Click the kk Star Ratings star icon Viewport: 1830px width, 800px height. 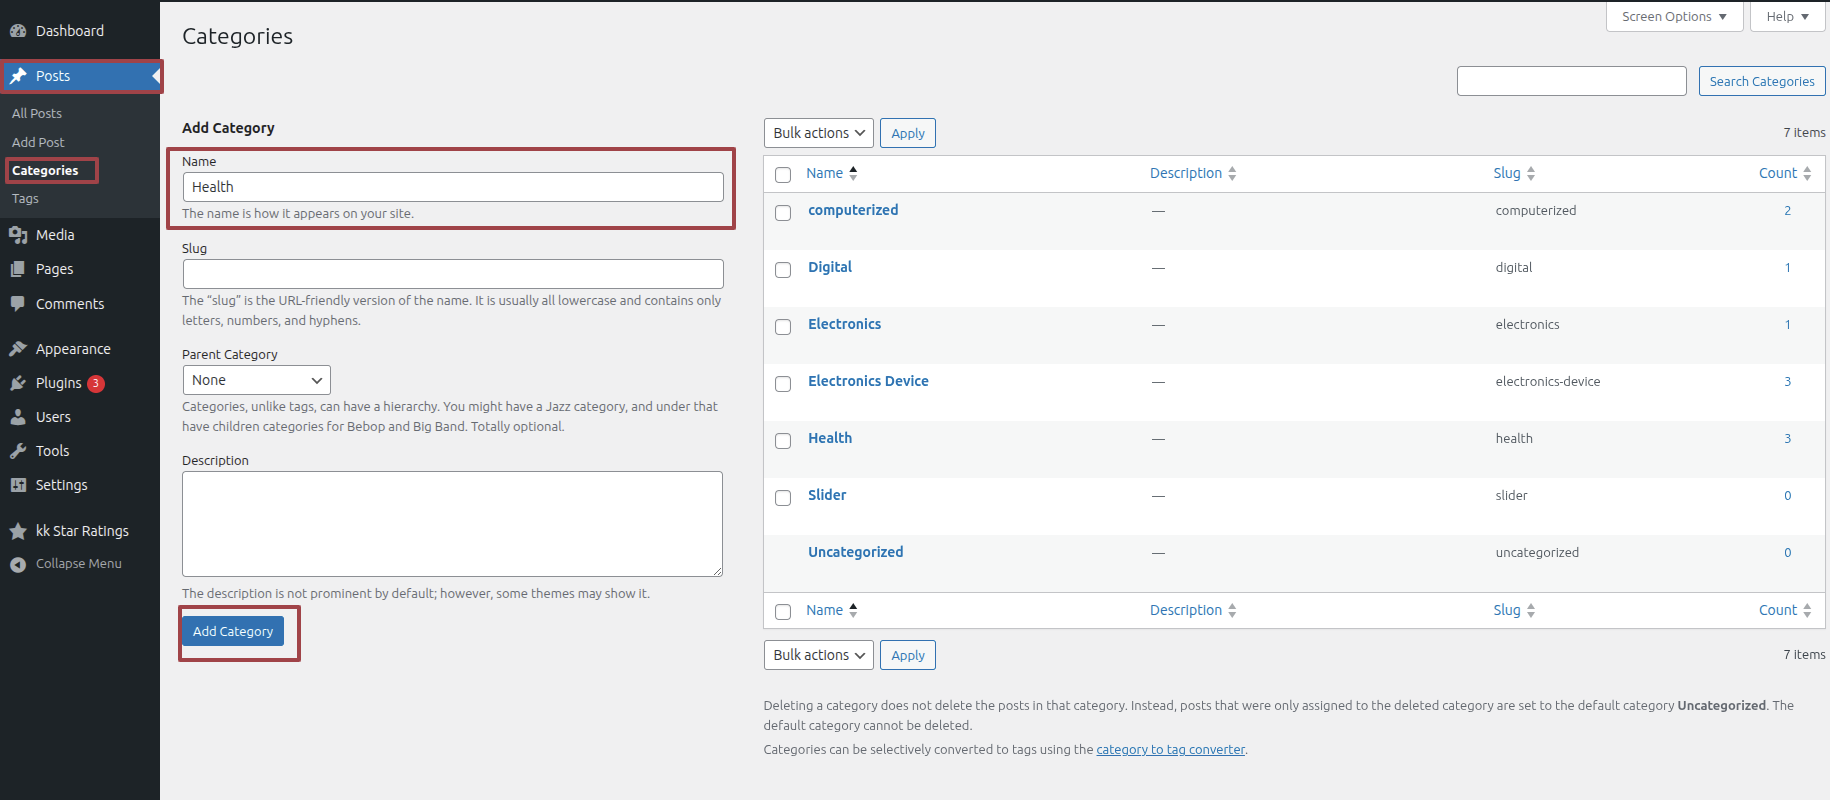click(x=18, y=531)
